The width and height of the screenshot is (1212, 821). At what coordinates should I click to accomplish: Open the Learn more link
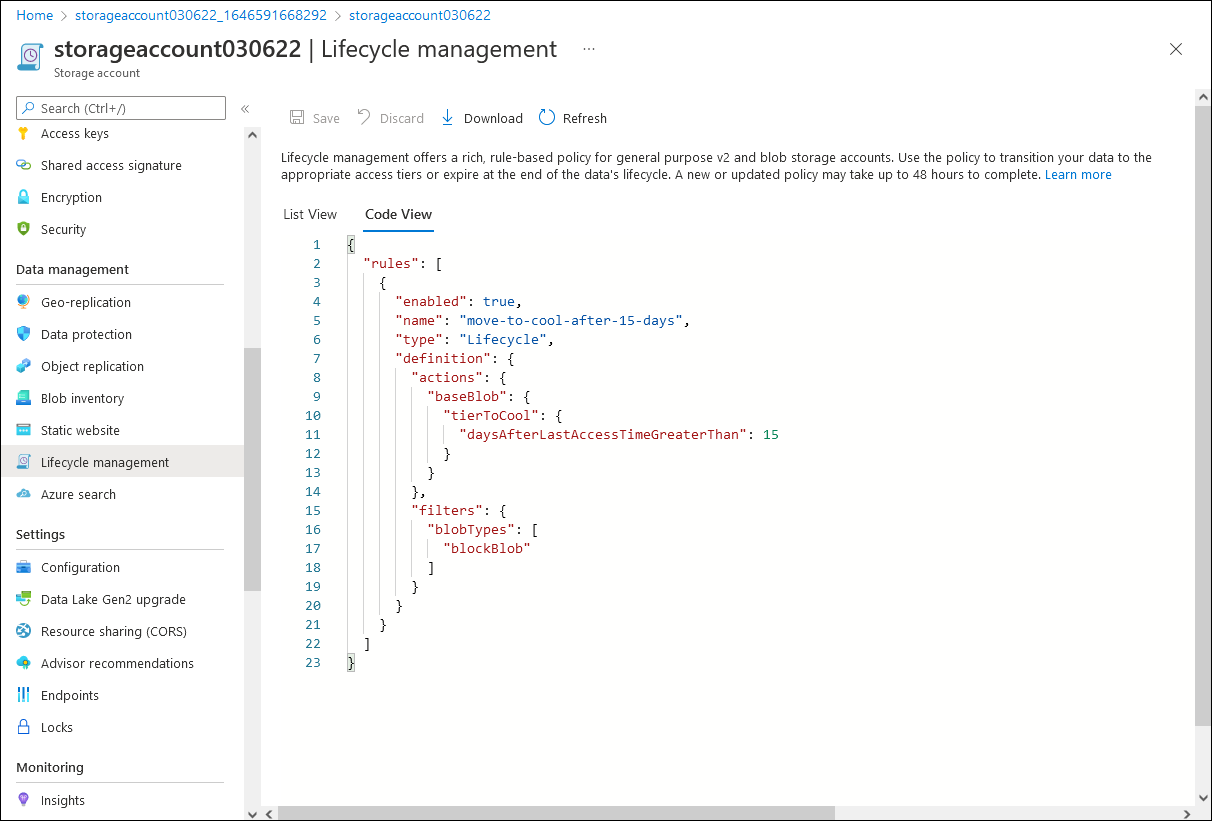(1078, 175)
